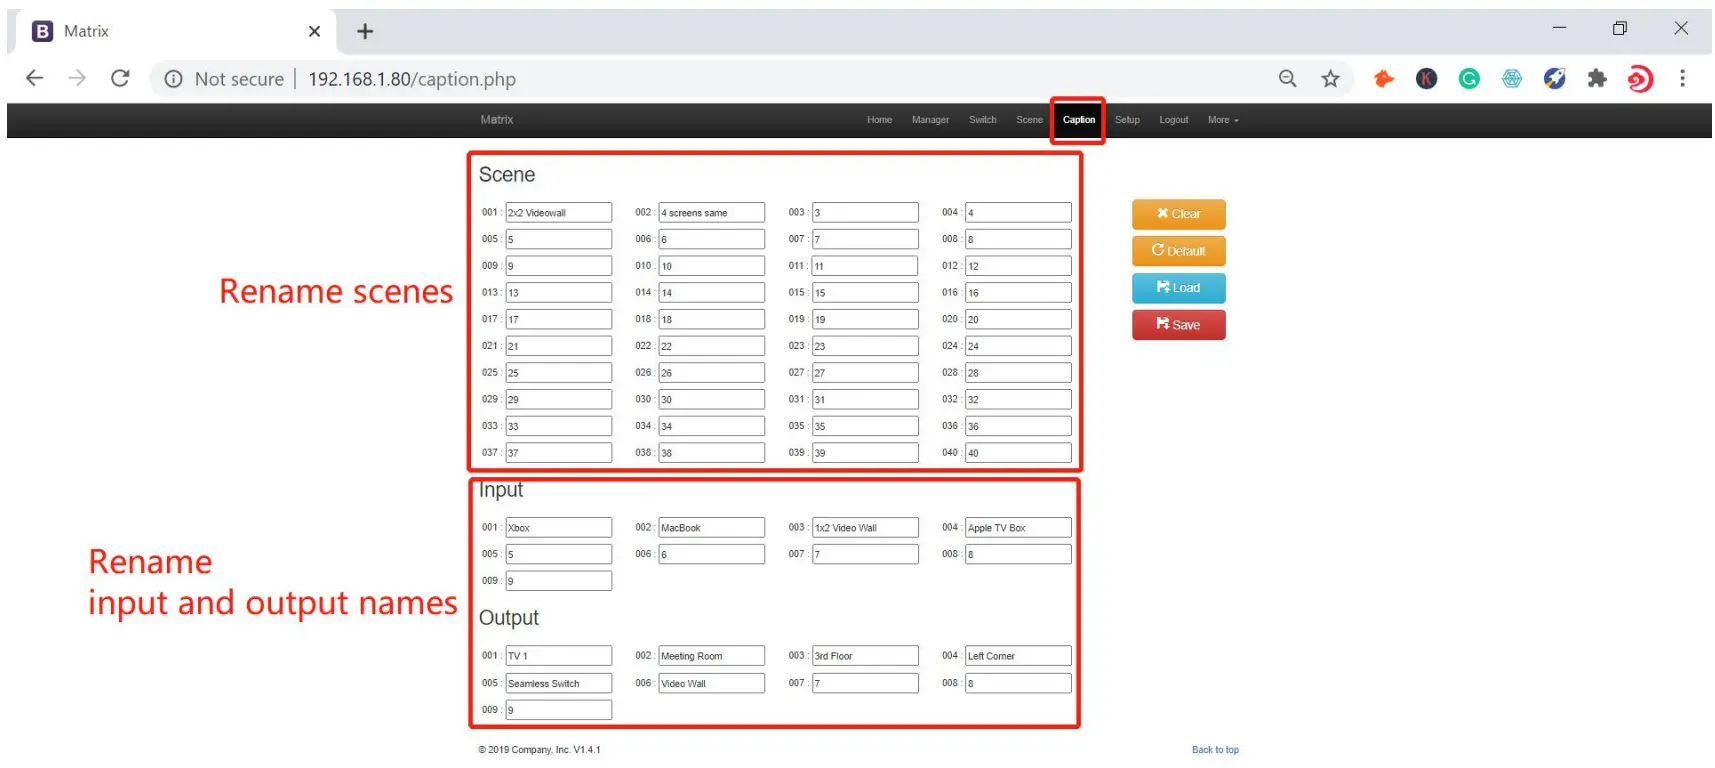The width and height of the screenshot is (1715, 768).
Task: Edit Output 006 field 'Video Wall'
Action: [711, 684]
